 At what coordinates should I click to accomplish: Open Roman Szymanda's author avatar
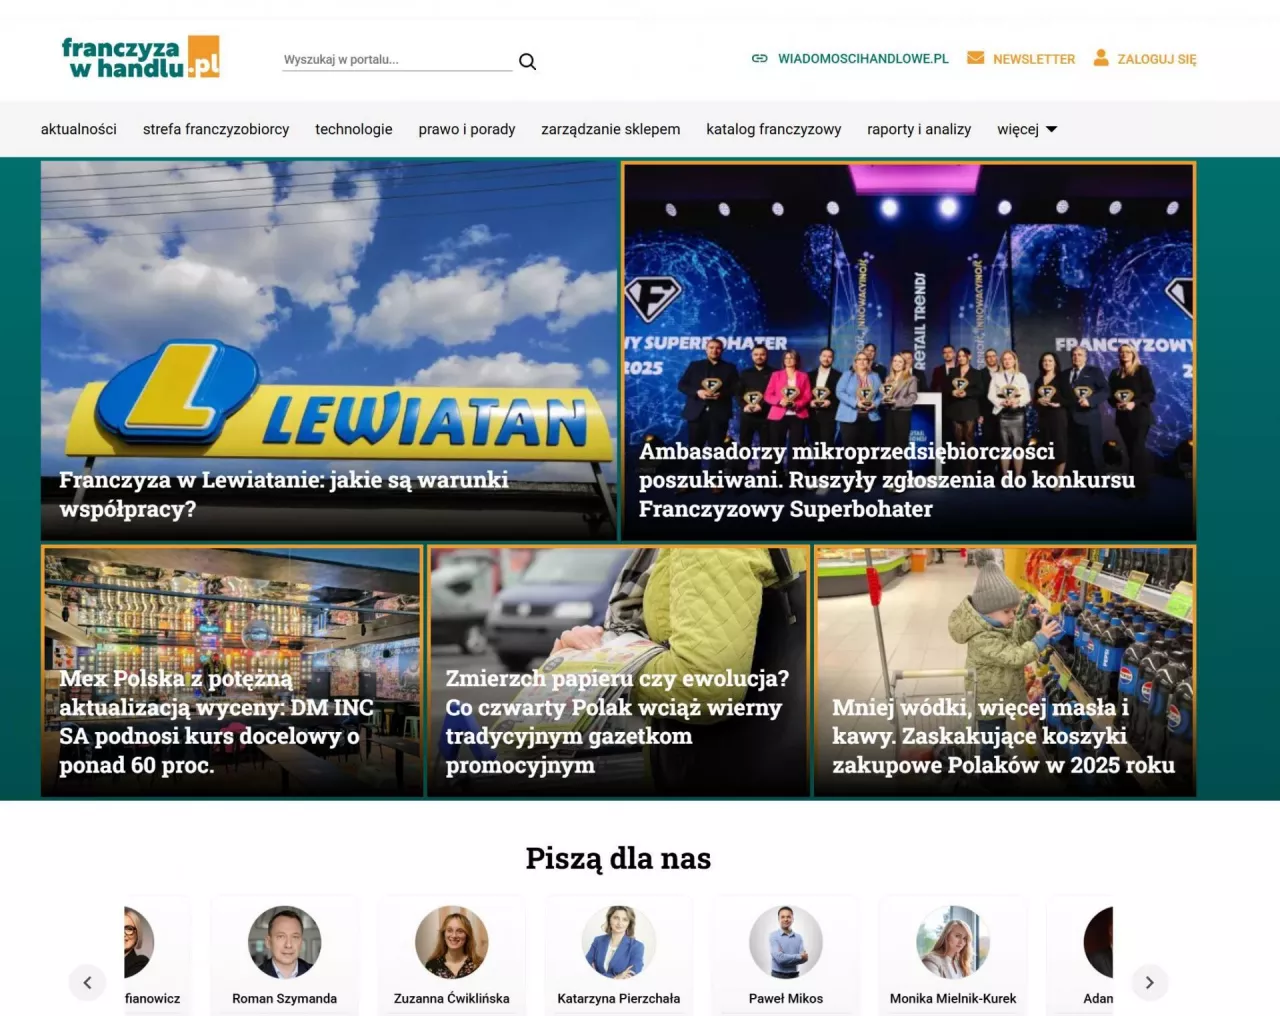(x=284, y=942)
